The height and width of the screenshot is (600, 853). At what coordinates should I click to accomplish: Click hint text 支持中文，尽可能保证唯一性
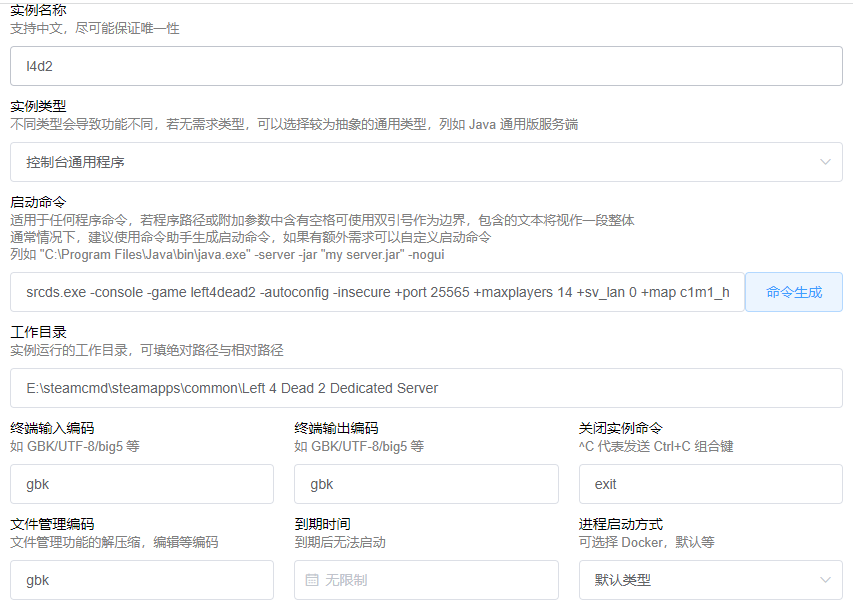(95, 28)
